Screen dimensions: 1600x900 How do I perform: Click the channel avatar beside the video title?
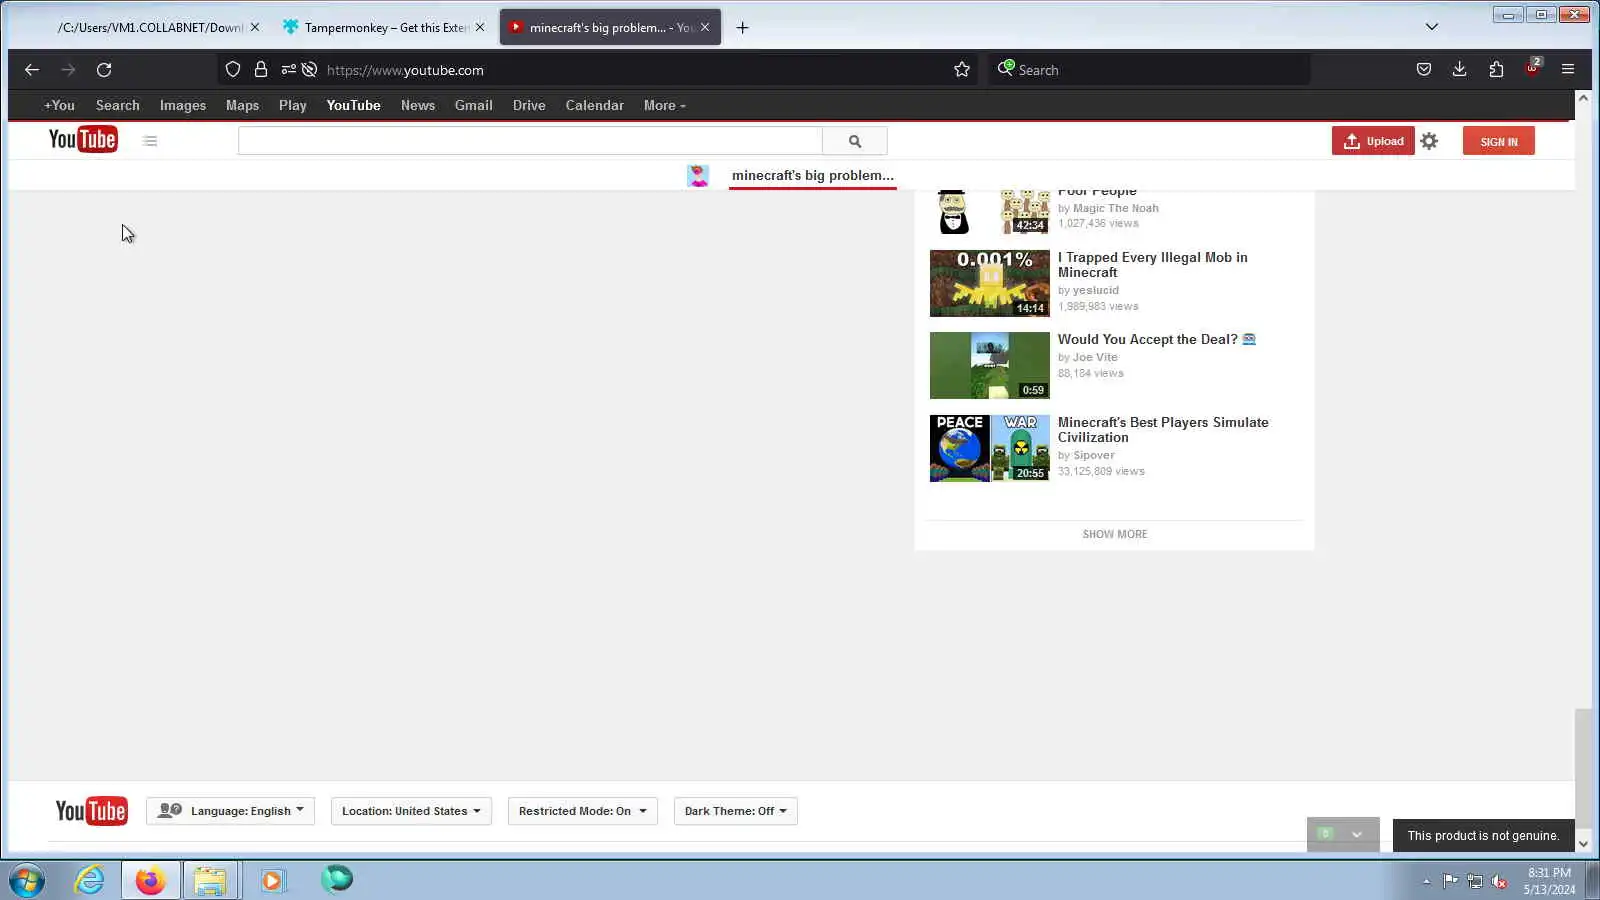(698, 176)
